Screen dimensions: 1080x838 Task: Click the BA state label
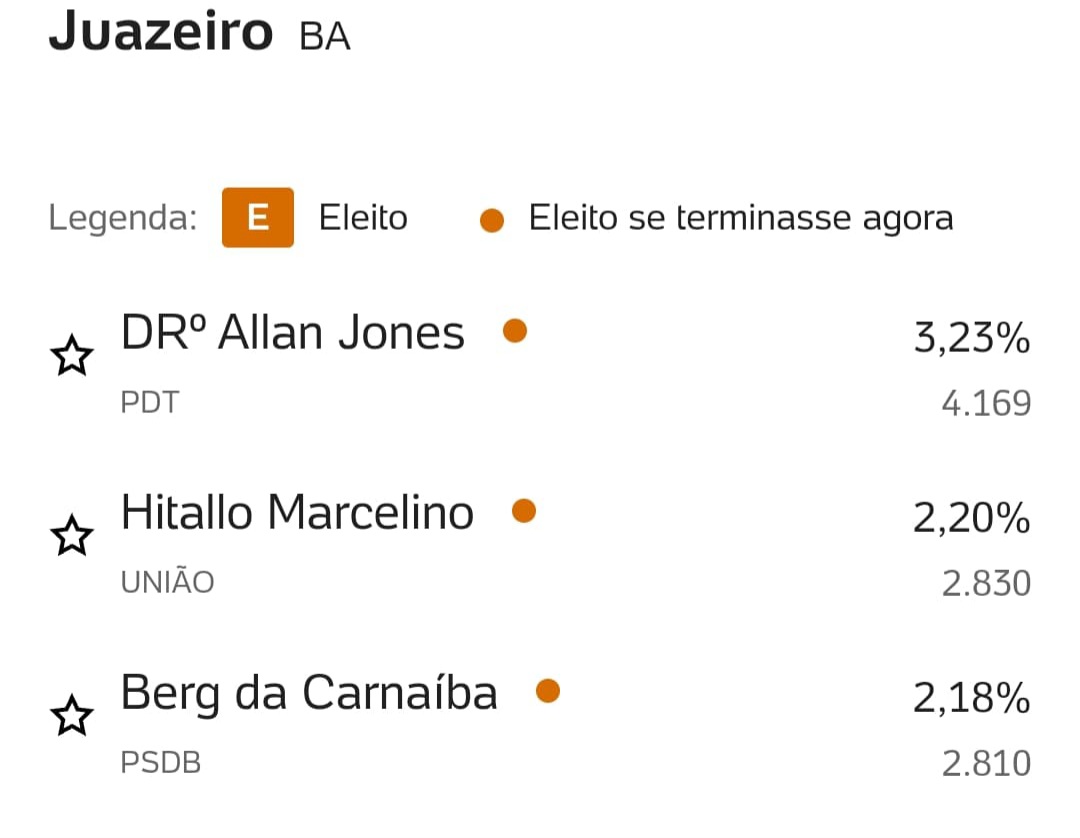click(325, 36)
